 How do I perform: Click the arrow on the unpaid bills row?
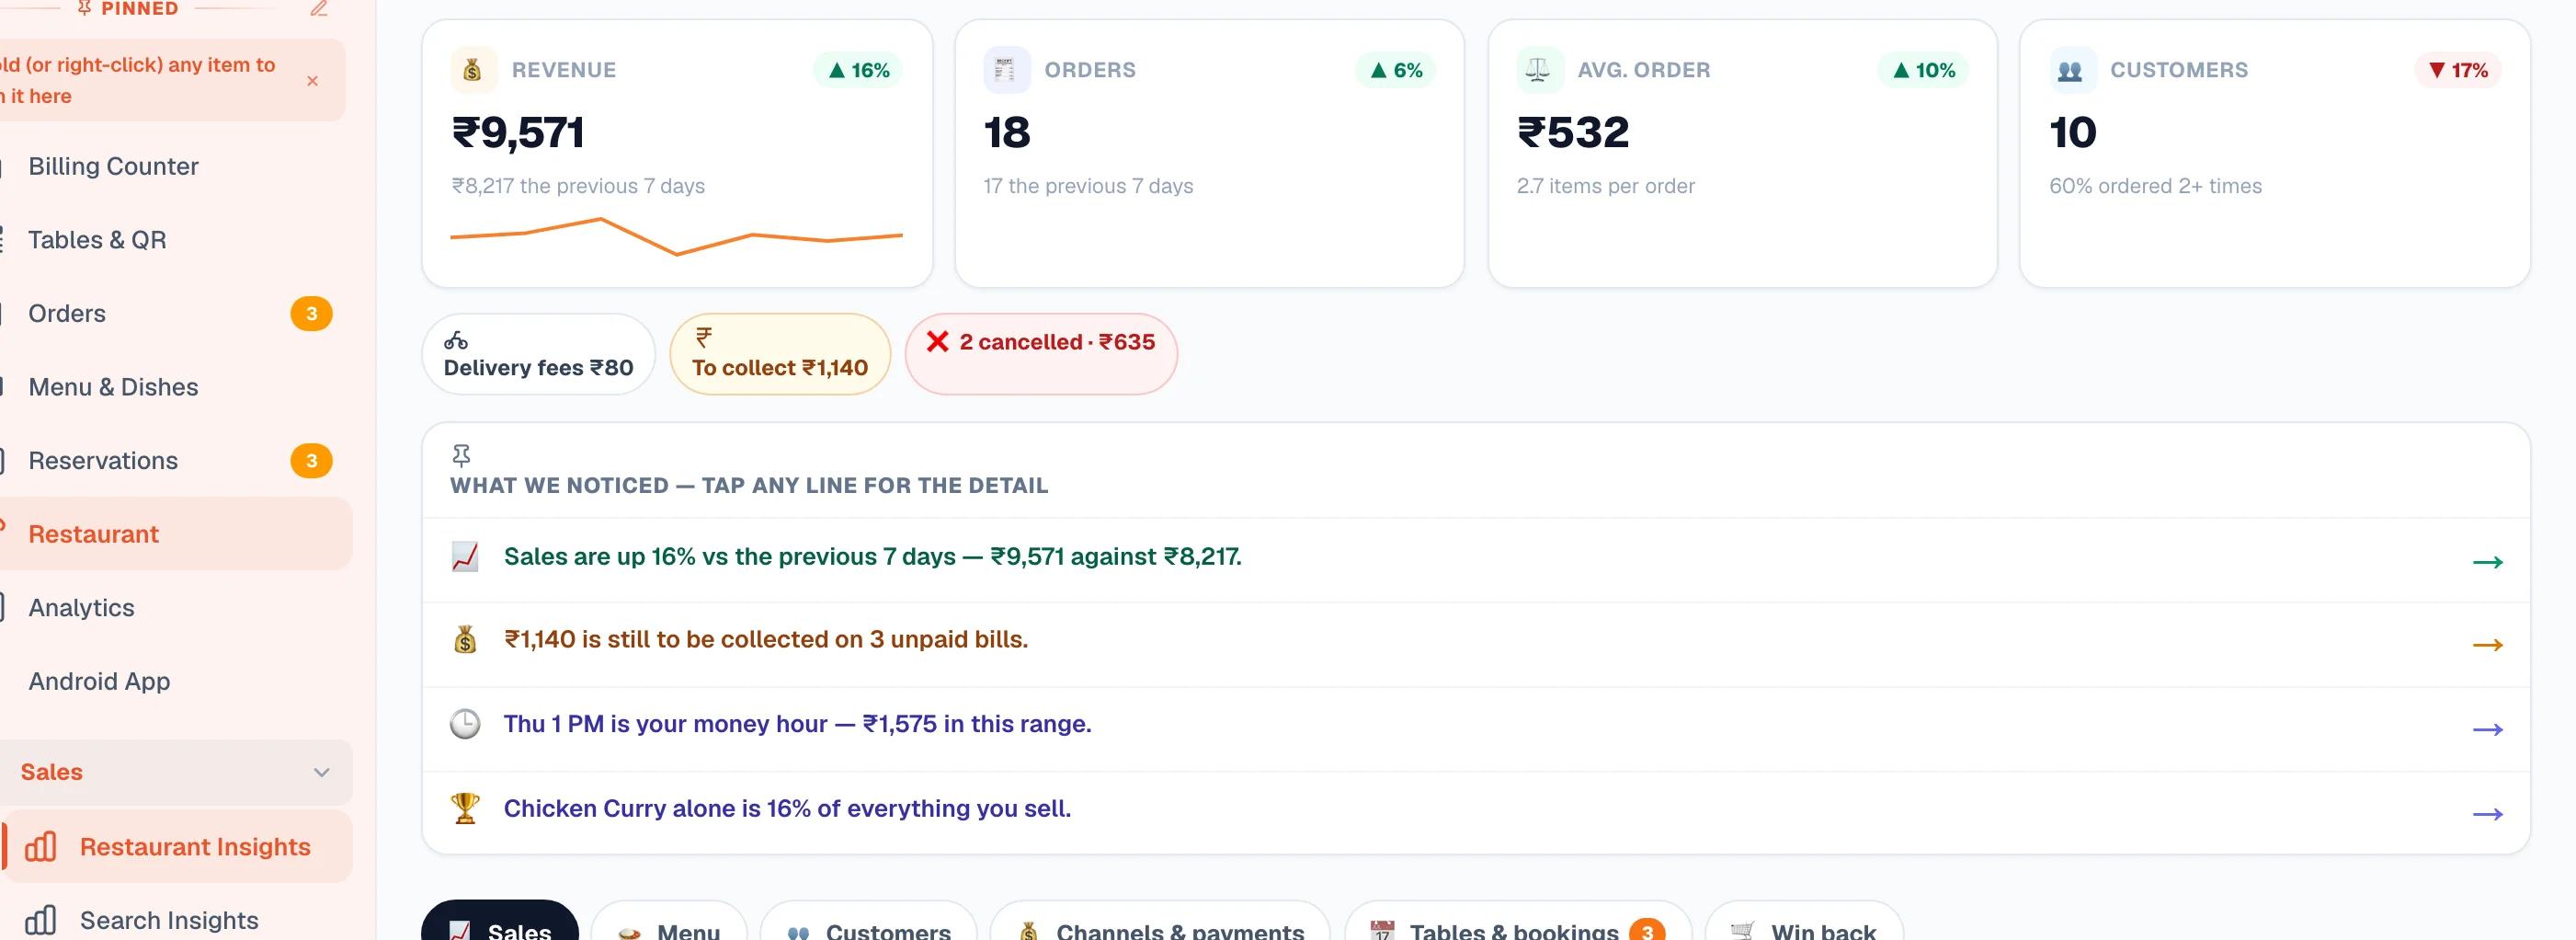tap(2487, 645)
